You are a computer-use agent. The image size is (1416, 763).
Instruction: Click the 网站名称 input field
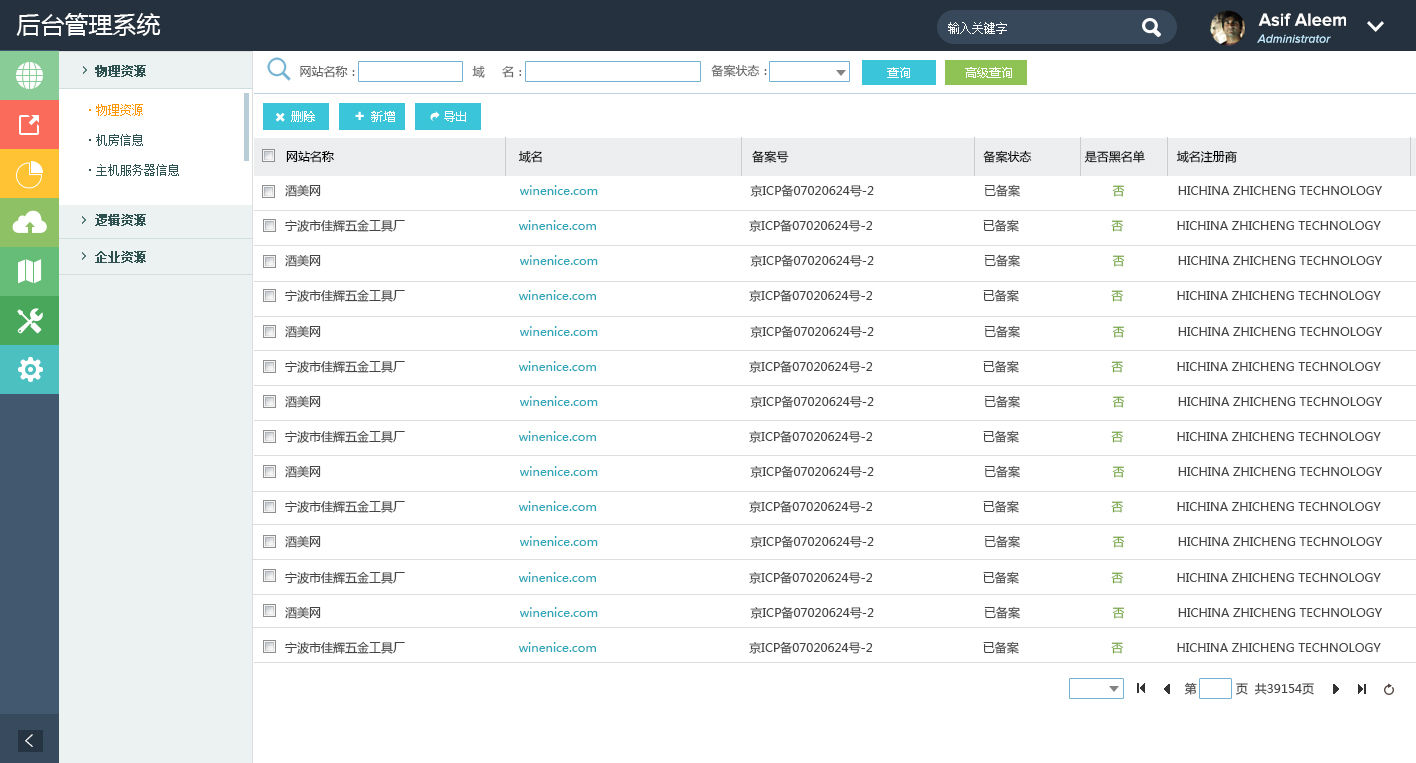[410, 72]
